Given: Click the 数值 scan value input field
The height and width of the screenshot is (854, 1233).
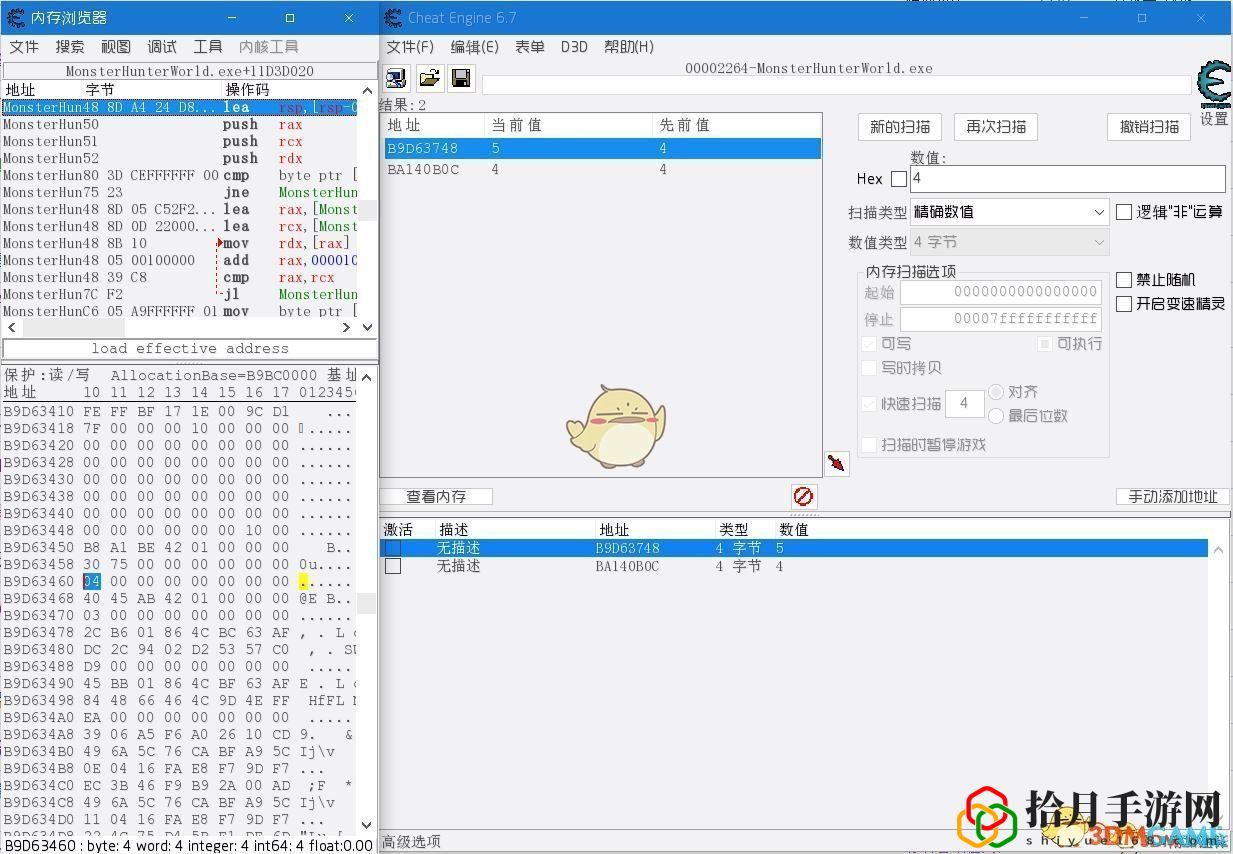Looking at the screenshot, I should pyautogui.click(x=1067, y=179).
